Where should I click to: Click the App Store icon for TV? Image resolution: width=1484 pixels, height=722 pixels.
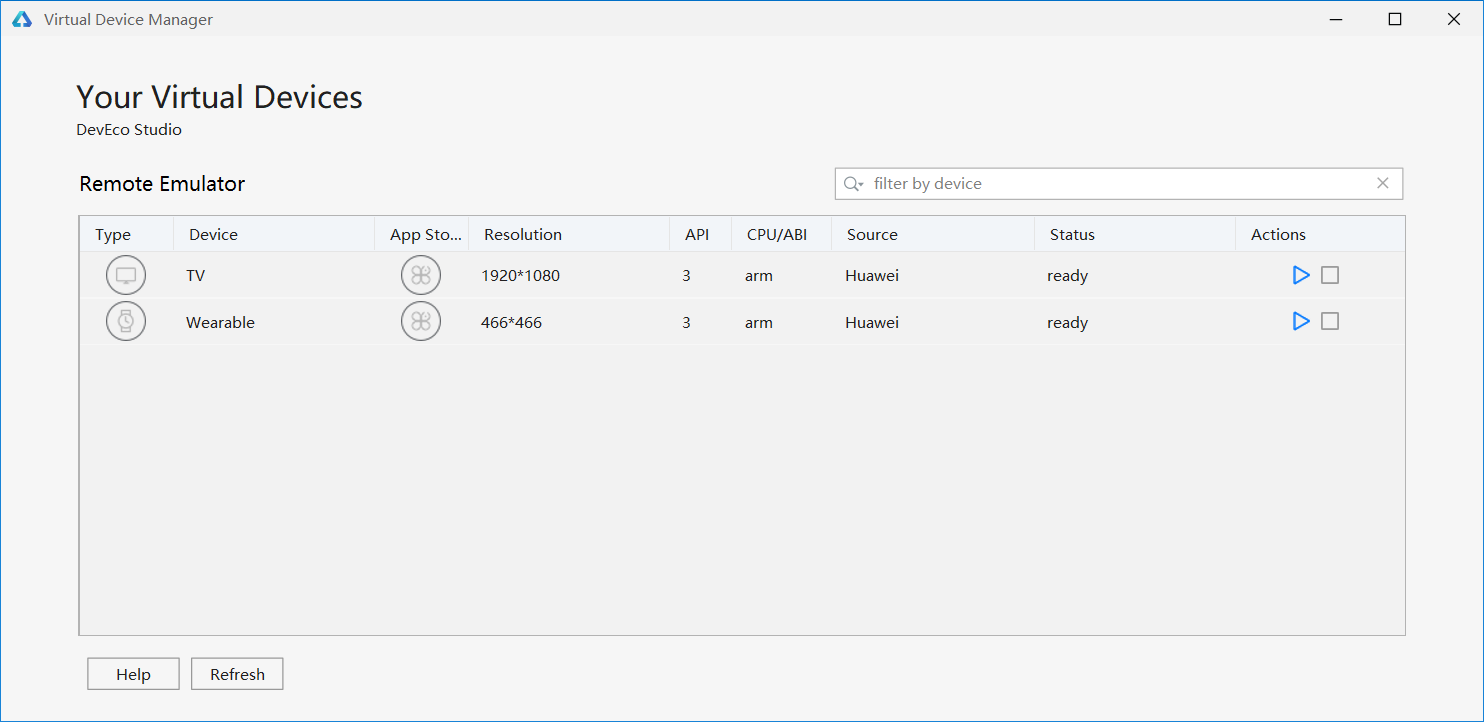point(420,274)
